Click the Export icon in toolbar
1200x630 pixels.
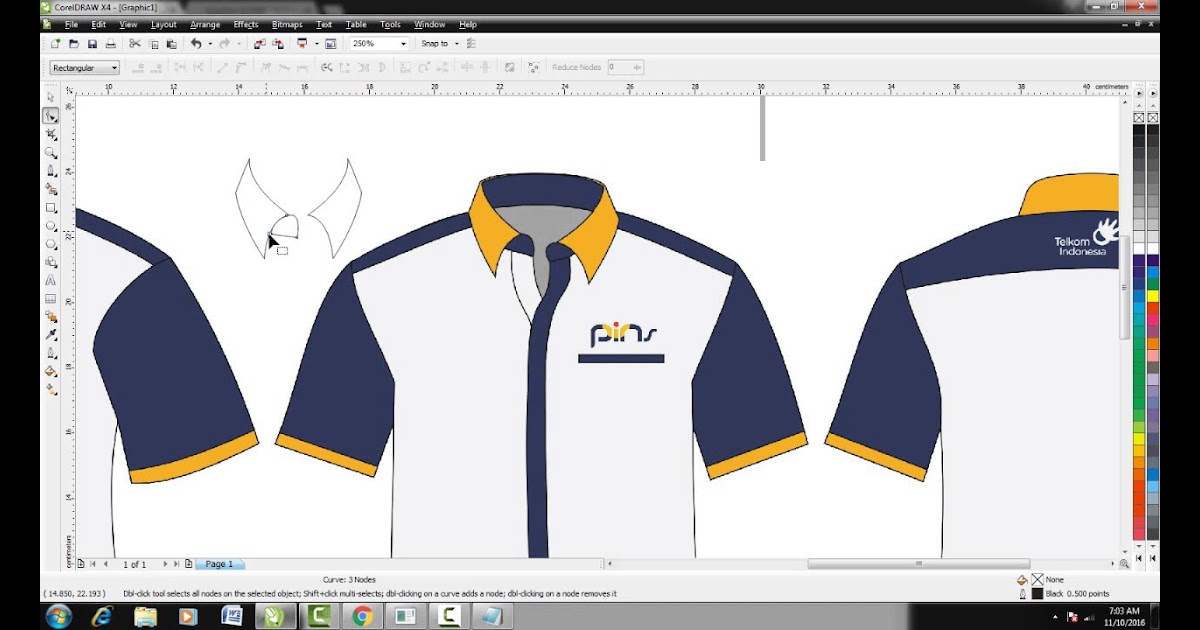(276, 44)
